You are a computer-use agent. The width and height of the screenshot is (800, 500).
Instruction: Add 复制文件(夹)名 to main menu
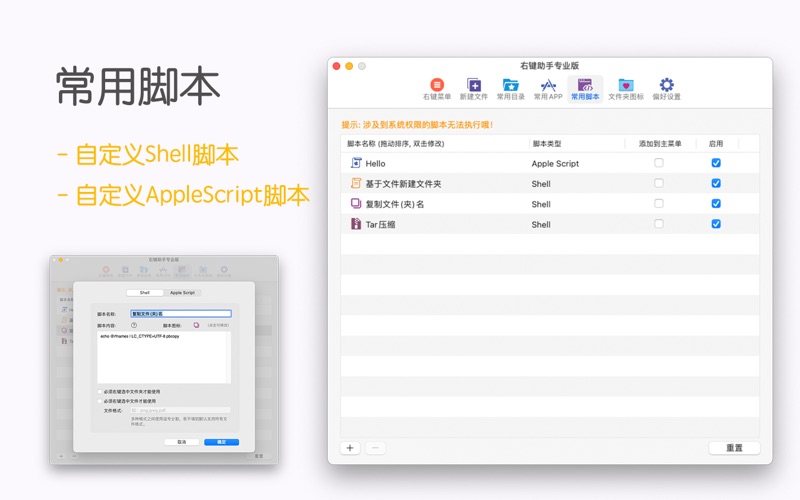tap(658, 204)
